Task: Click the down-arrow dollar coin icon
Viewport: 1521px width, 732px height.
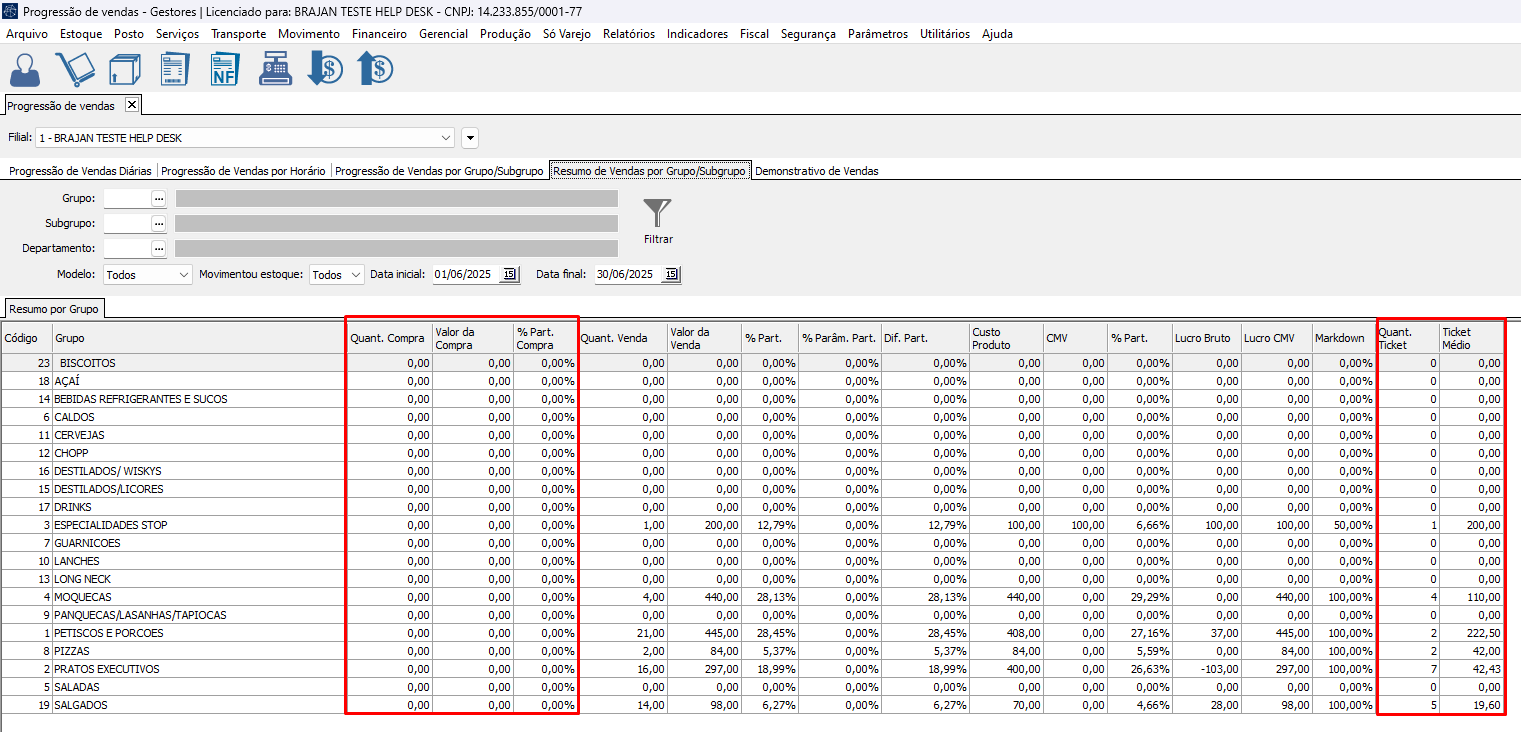Action: click(x=325, y=69)
